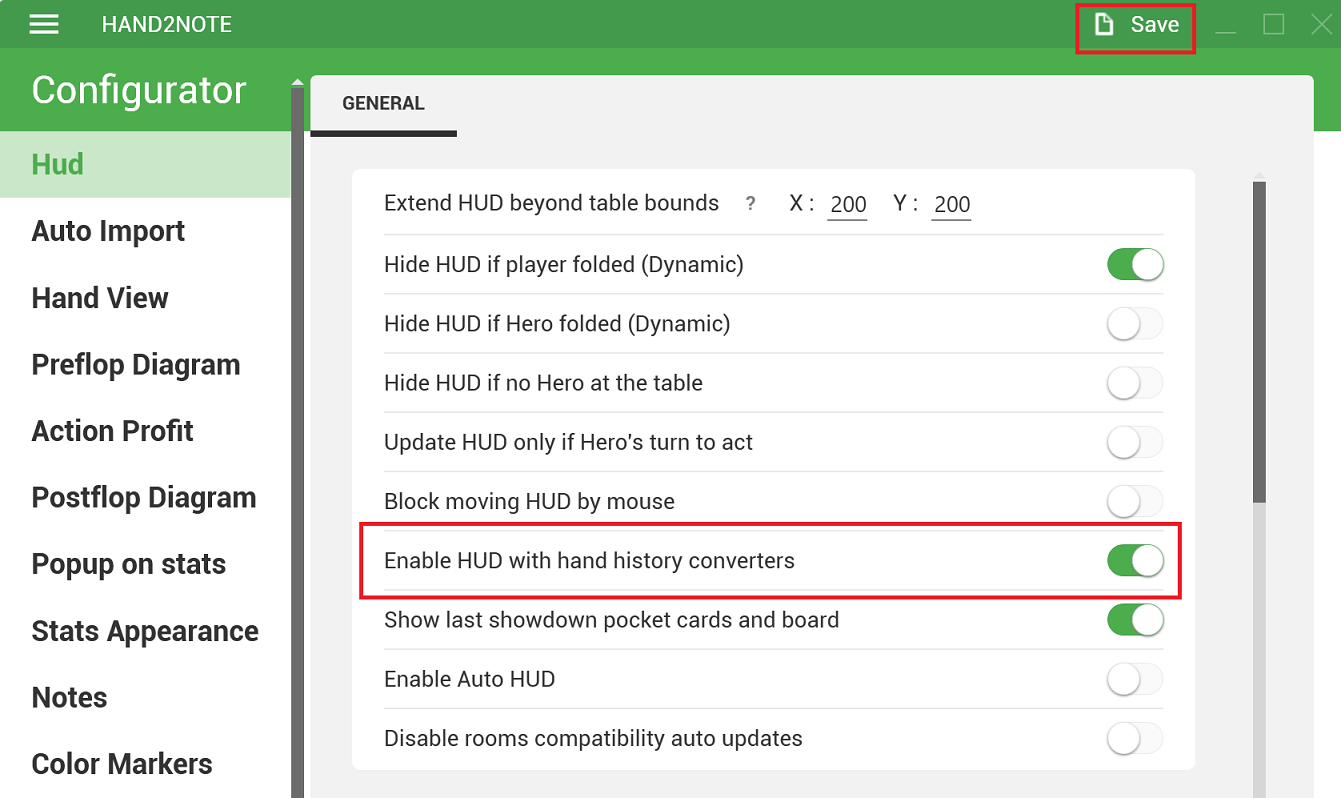The image size is (1341, 798).
Task: Open the Hud configurator section
Action: [145, 164]
